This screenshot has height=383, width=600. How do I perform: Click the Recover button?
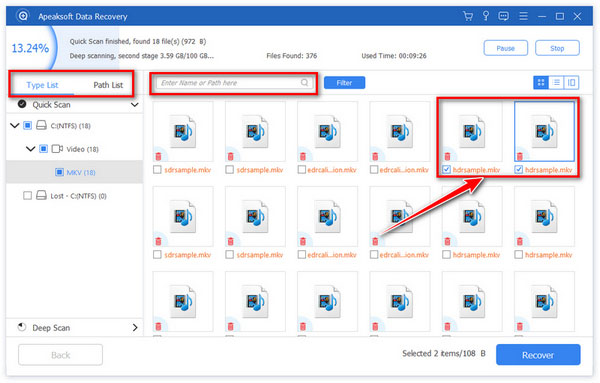tap(538, 355)
